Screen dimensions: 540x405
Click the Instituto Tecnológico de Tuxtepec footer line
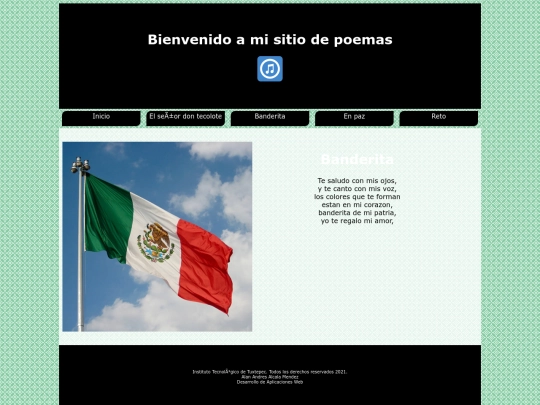[x=270, y=372]
